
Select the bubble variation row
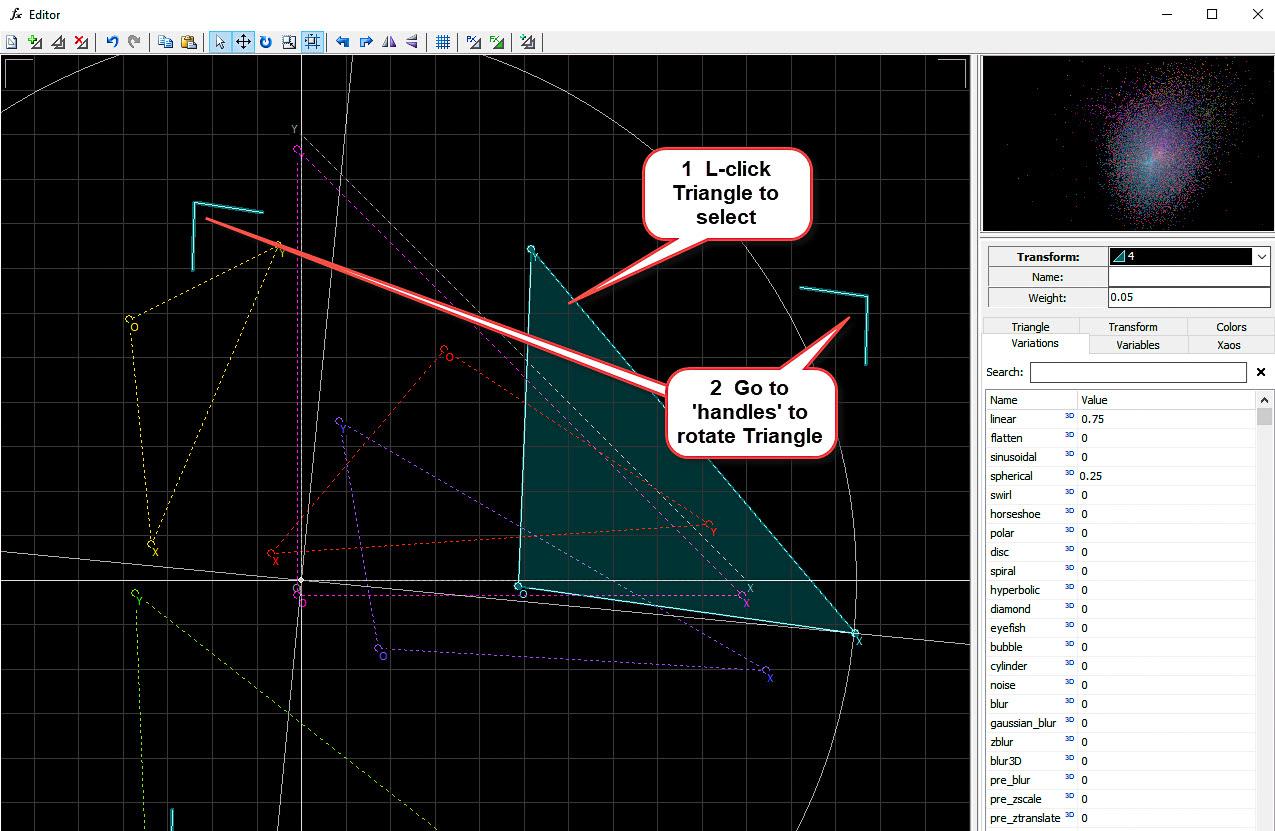(1120, 647)
